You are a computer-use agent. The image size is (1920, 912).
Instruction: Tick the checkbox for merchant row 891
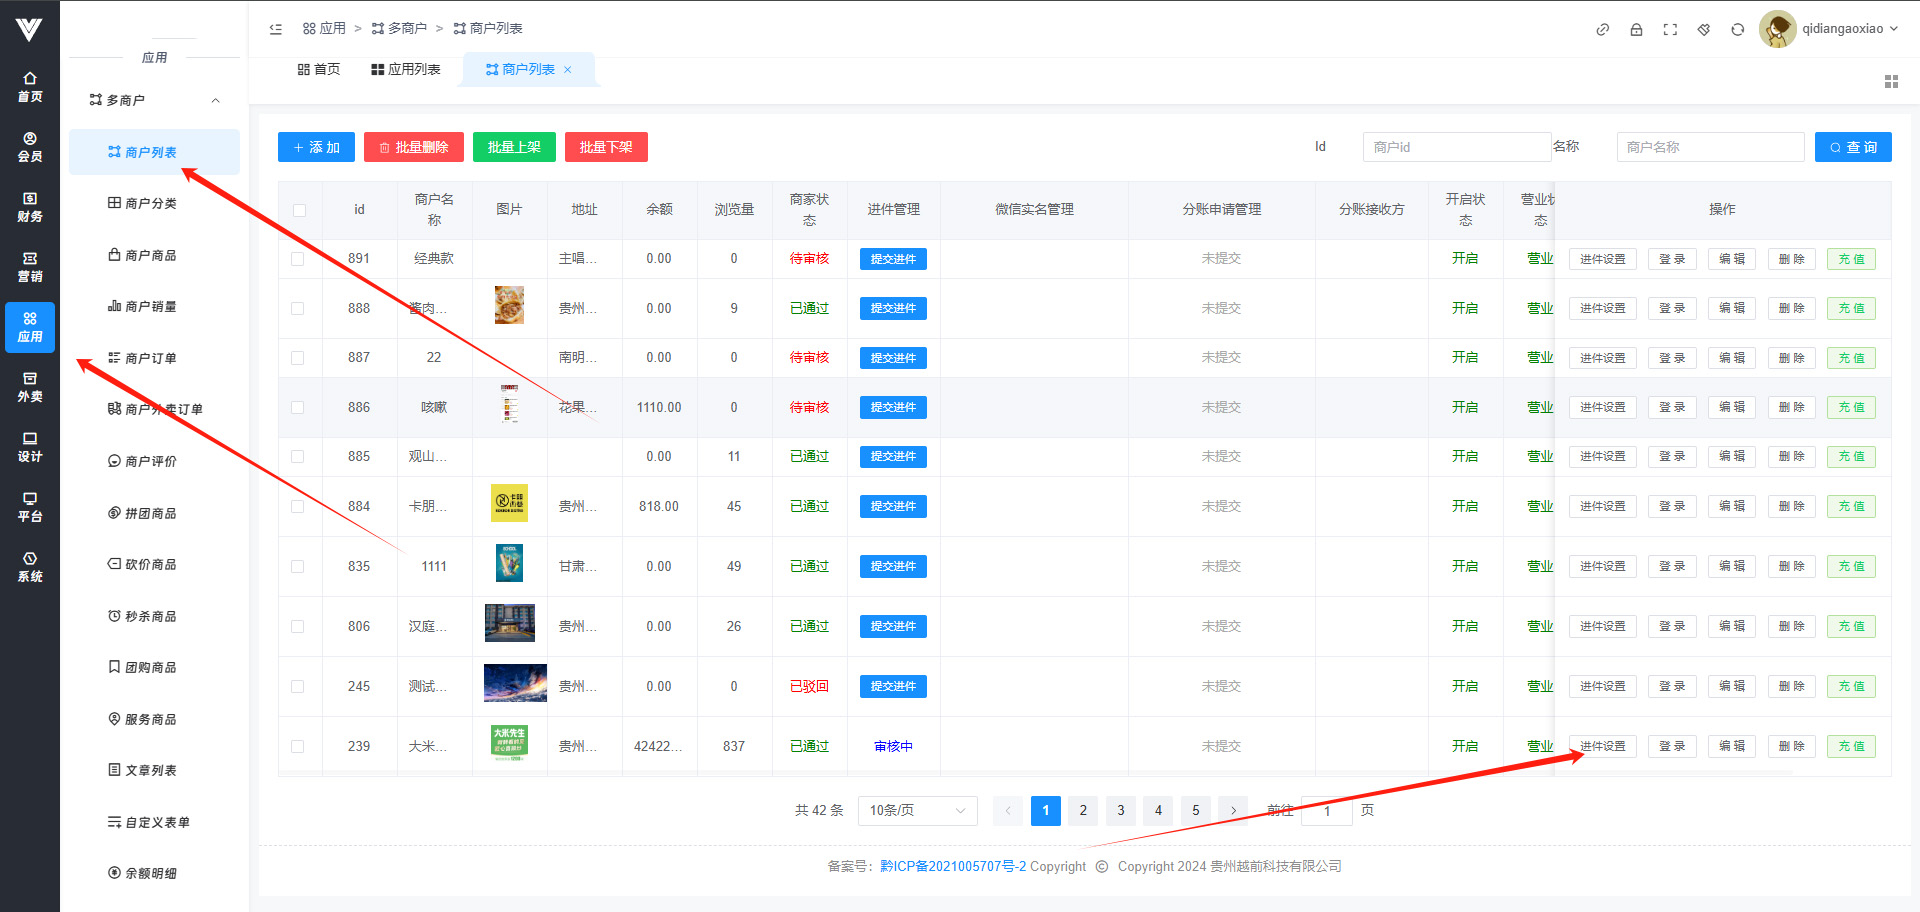pyautogui.click(x=298, y=259)
